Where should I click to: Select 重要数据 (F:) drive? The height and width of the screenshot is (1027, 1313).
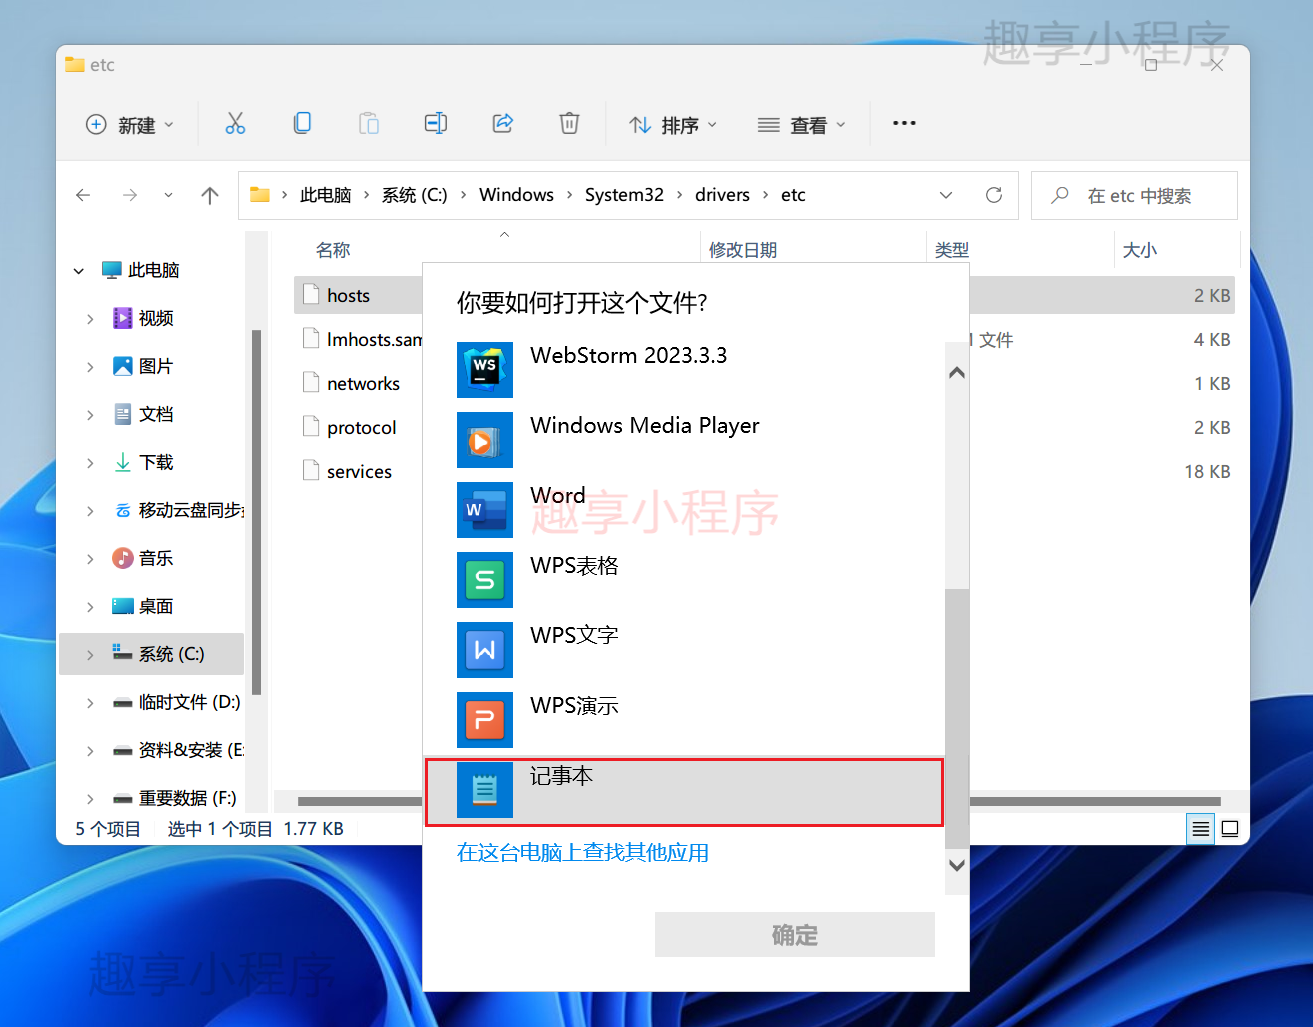tap(174, 798)
